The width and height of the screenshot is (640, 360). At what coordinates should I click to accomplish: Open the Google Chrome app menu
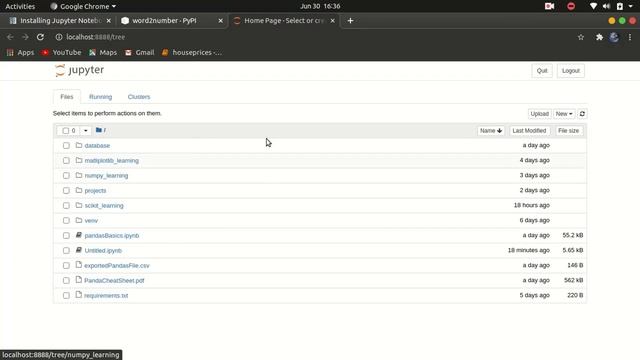point(83,6)
